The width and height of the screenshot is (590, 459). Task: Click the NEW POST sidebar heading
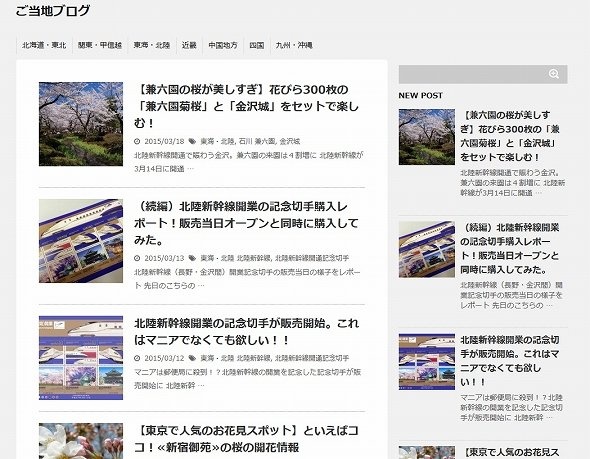pos(421,96)
